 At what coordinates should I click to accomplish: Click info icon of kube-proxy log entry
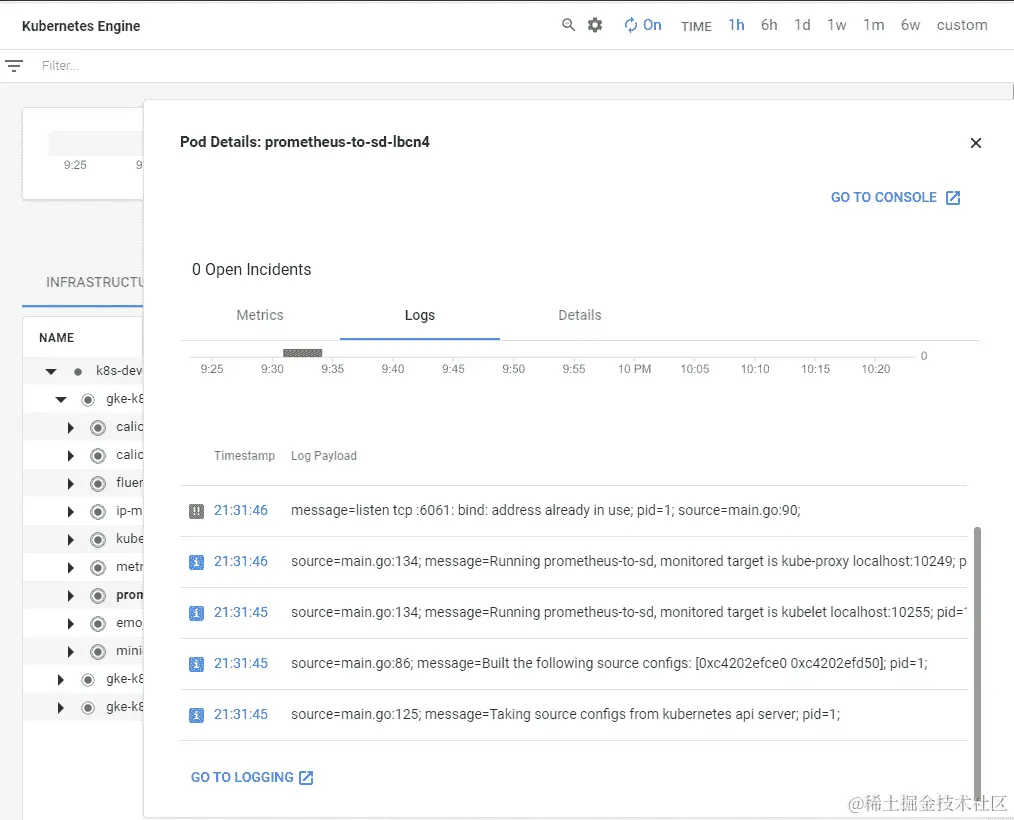tap(196, 562)
